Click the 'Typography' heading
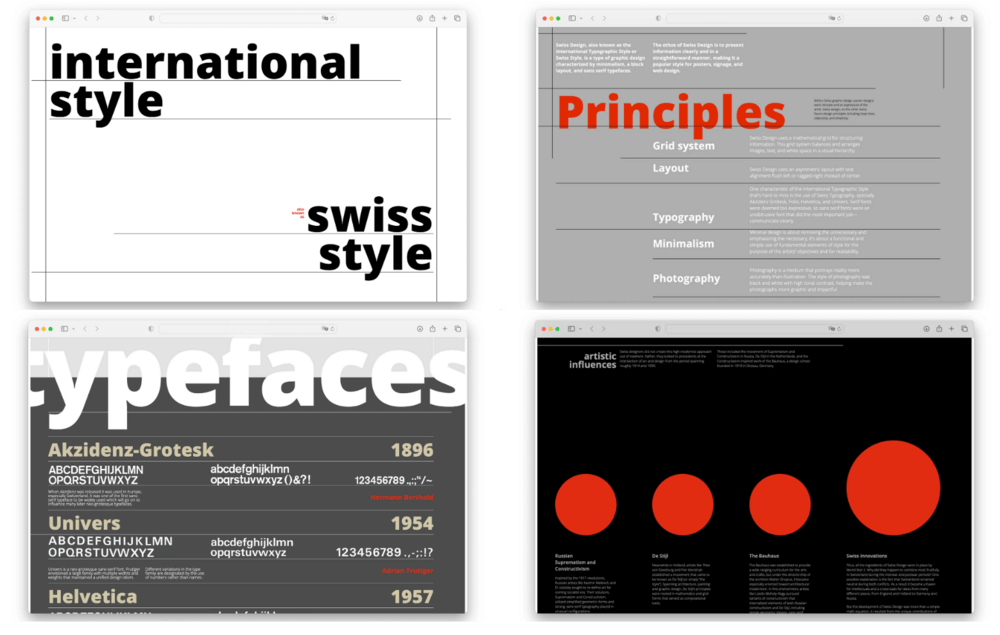1000x635 pixels. (683, 217)
